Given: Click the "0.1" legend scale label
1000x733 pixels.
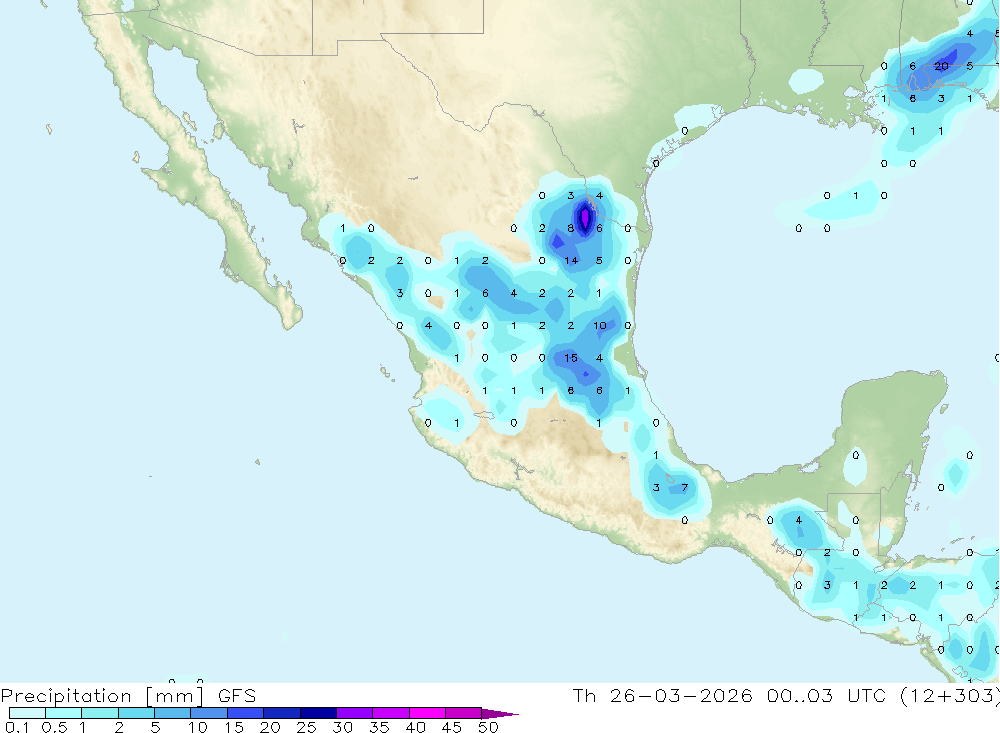Looking at the screenshot, I should [x=17, y=727].
